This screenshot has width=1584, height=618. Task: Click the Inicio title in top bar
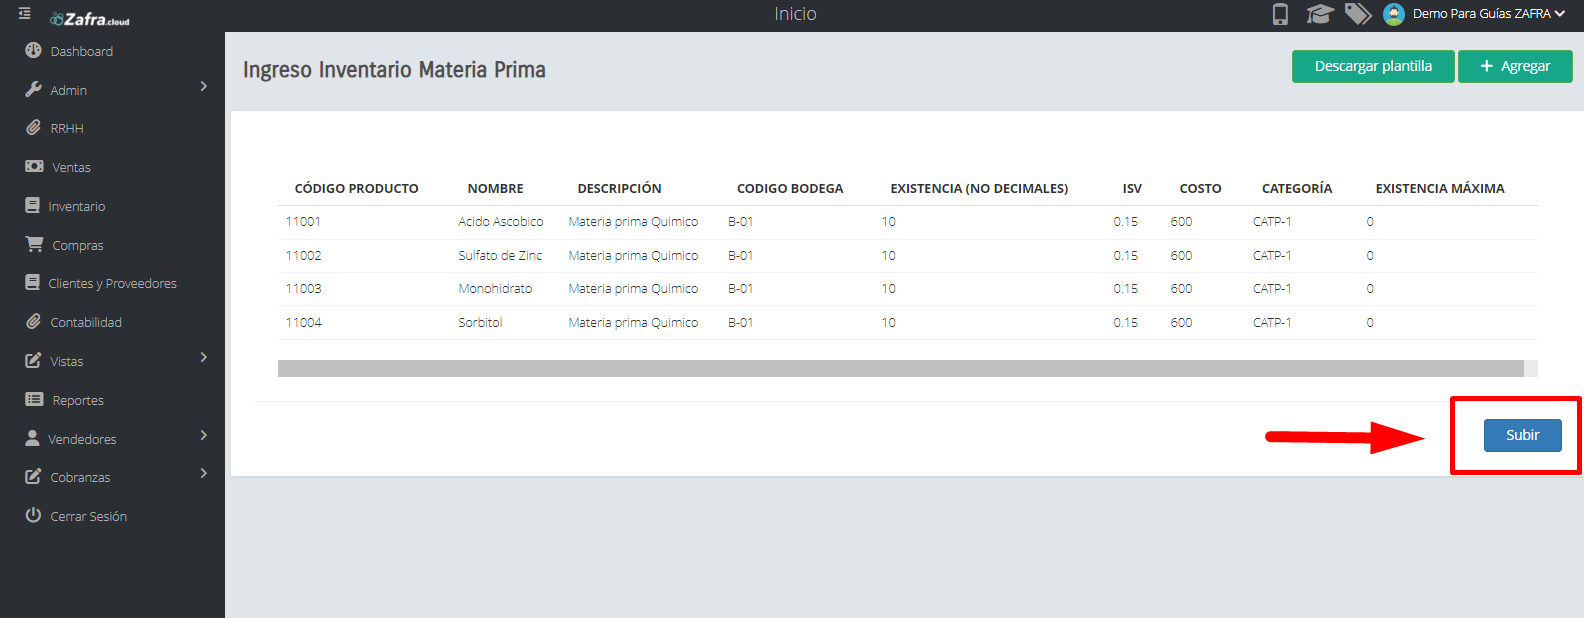click(795, 14)
